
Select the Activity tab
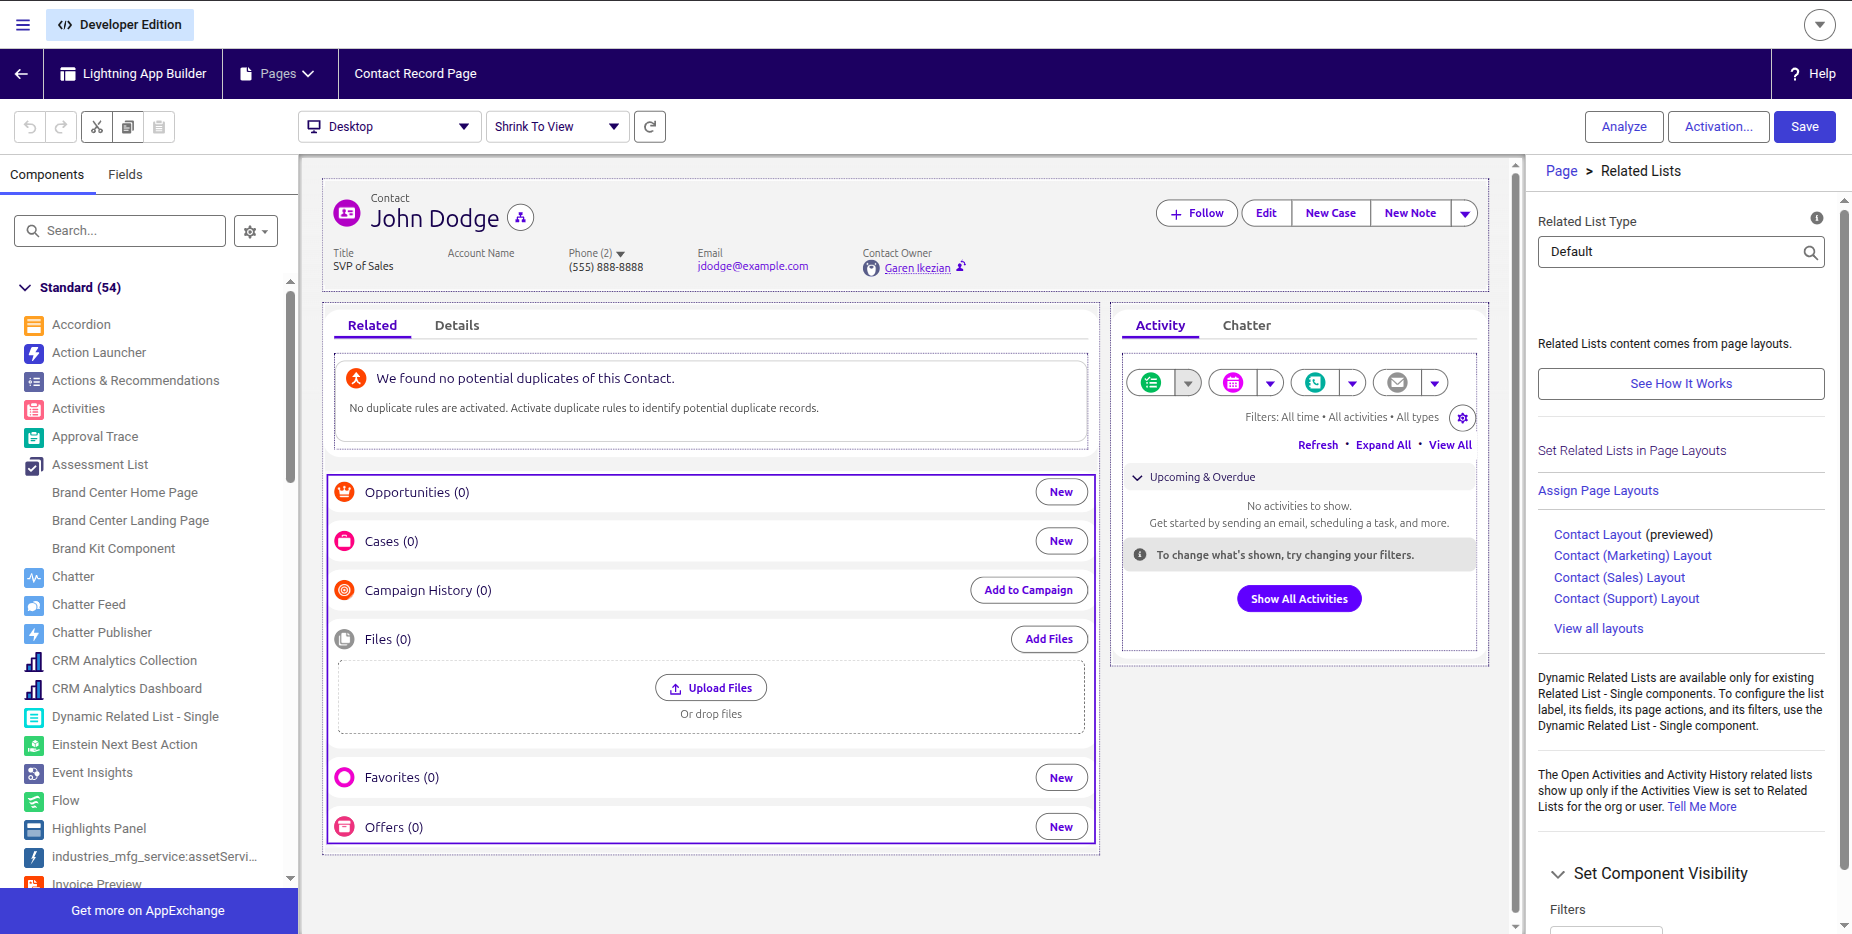(1160, 326)
